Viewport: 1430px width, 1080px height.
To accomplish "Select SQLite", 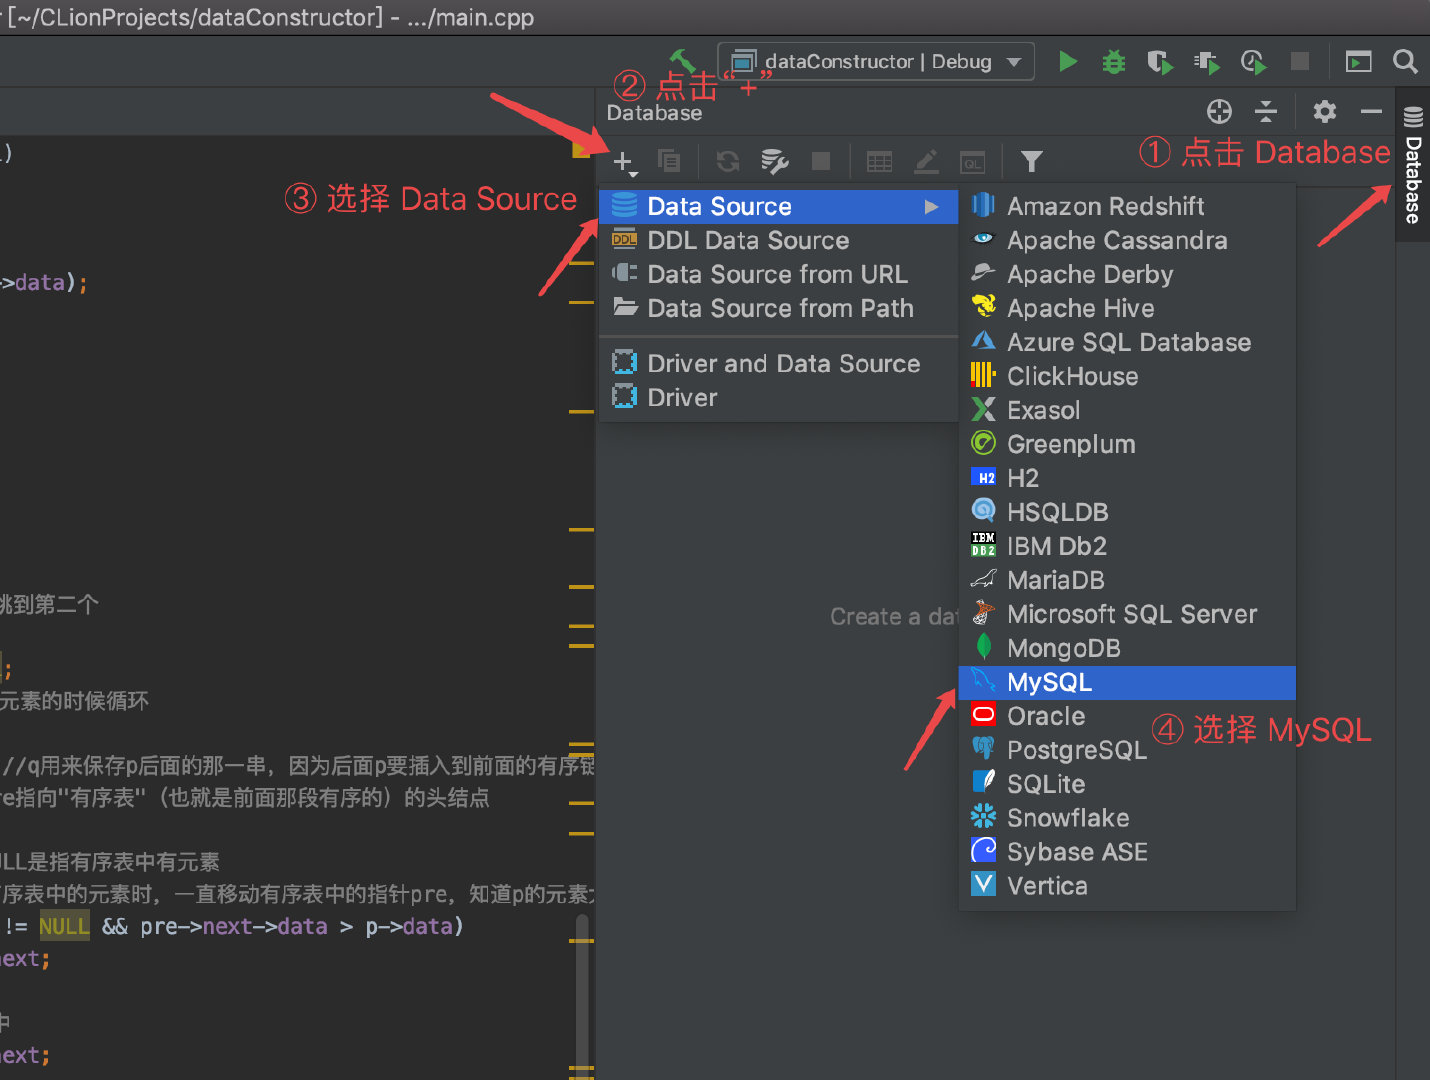I will [1127, 785].
